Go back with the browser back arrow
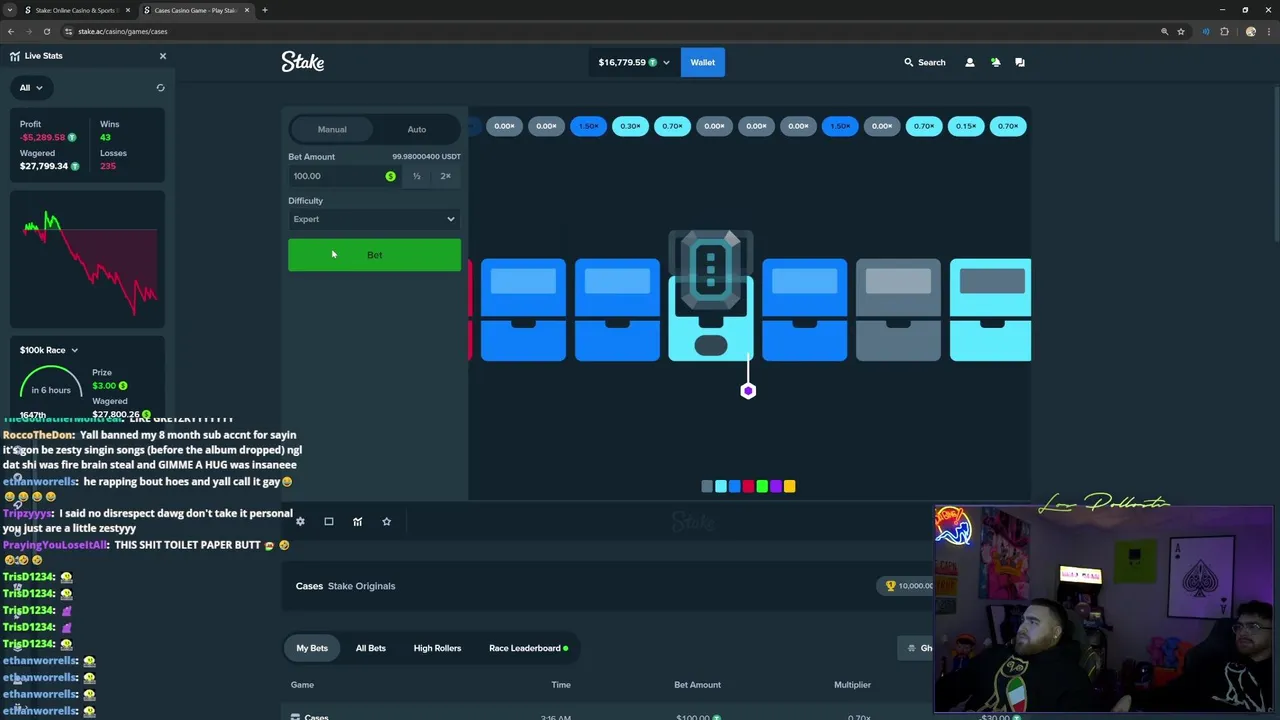This screenshot has height=720, width=1280. (11, 31)
